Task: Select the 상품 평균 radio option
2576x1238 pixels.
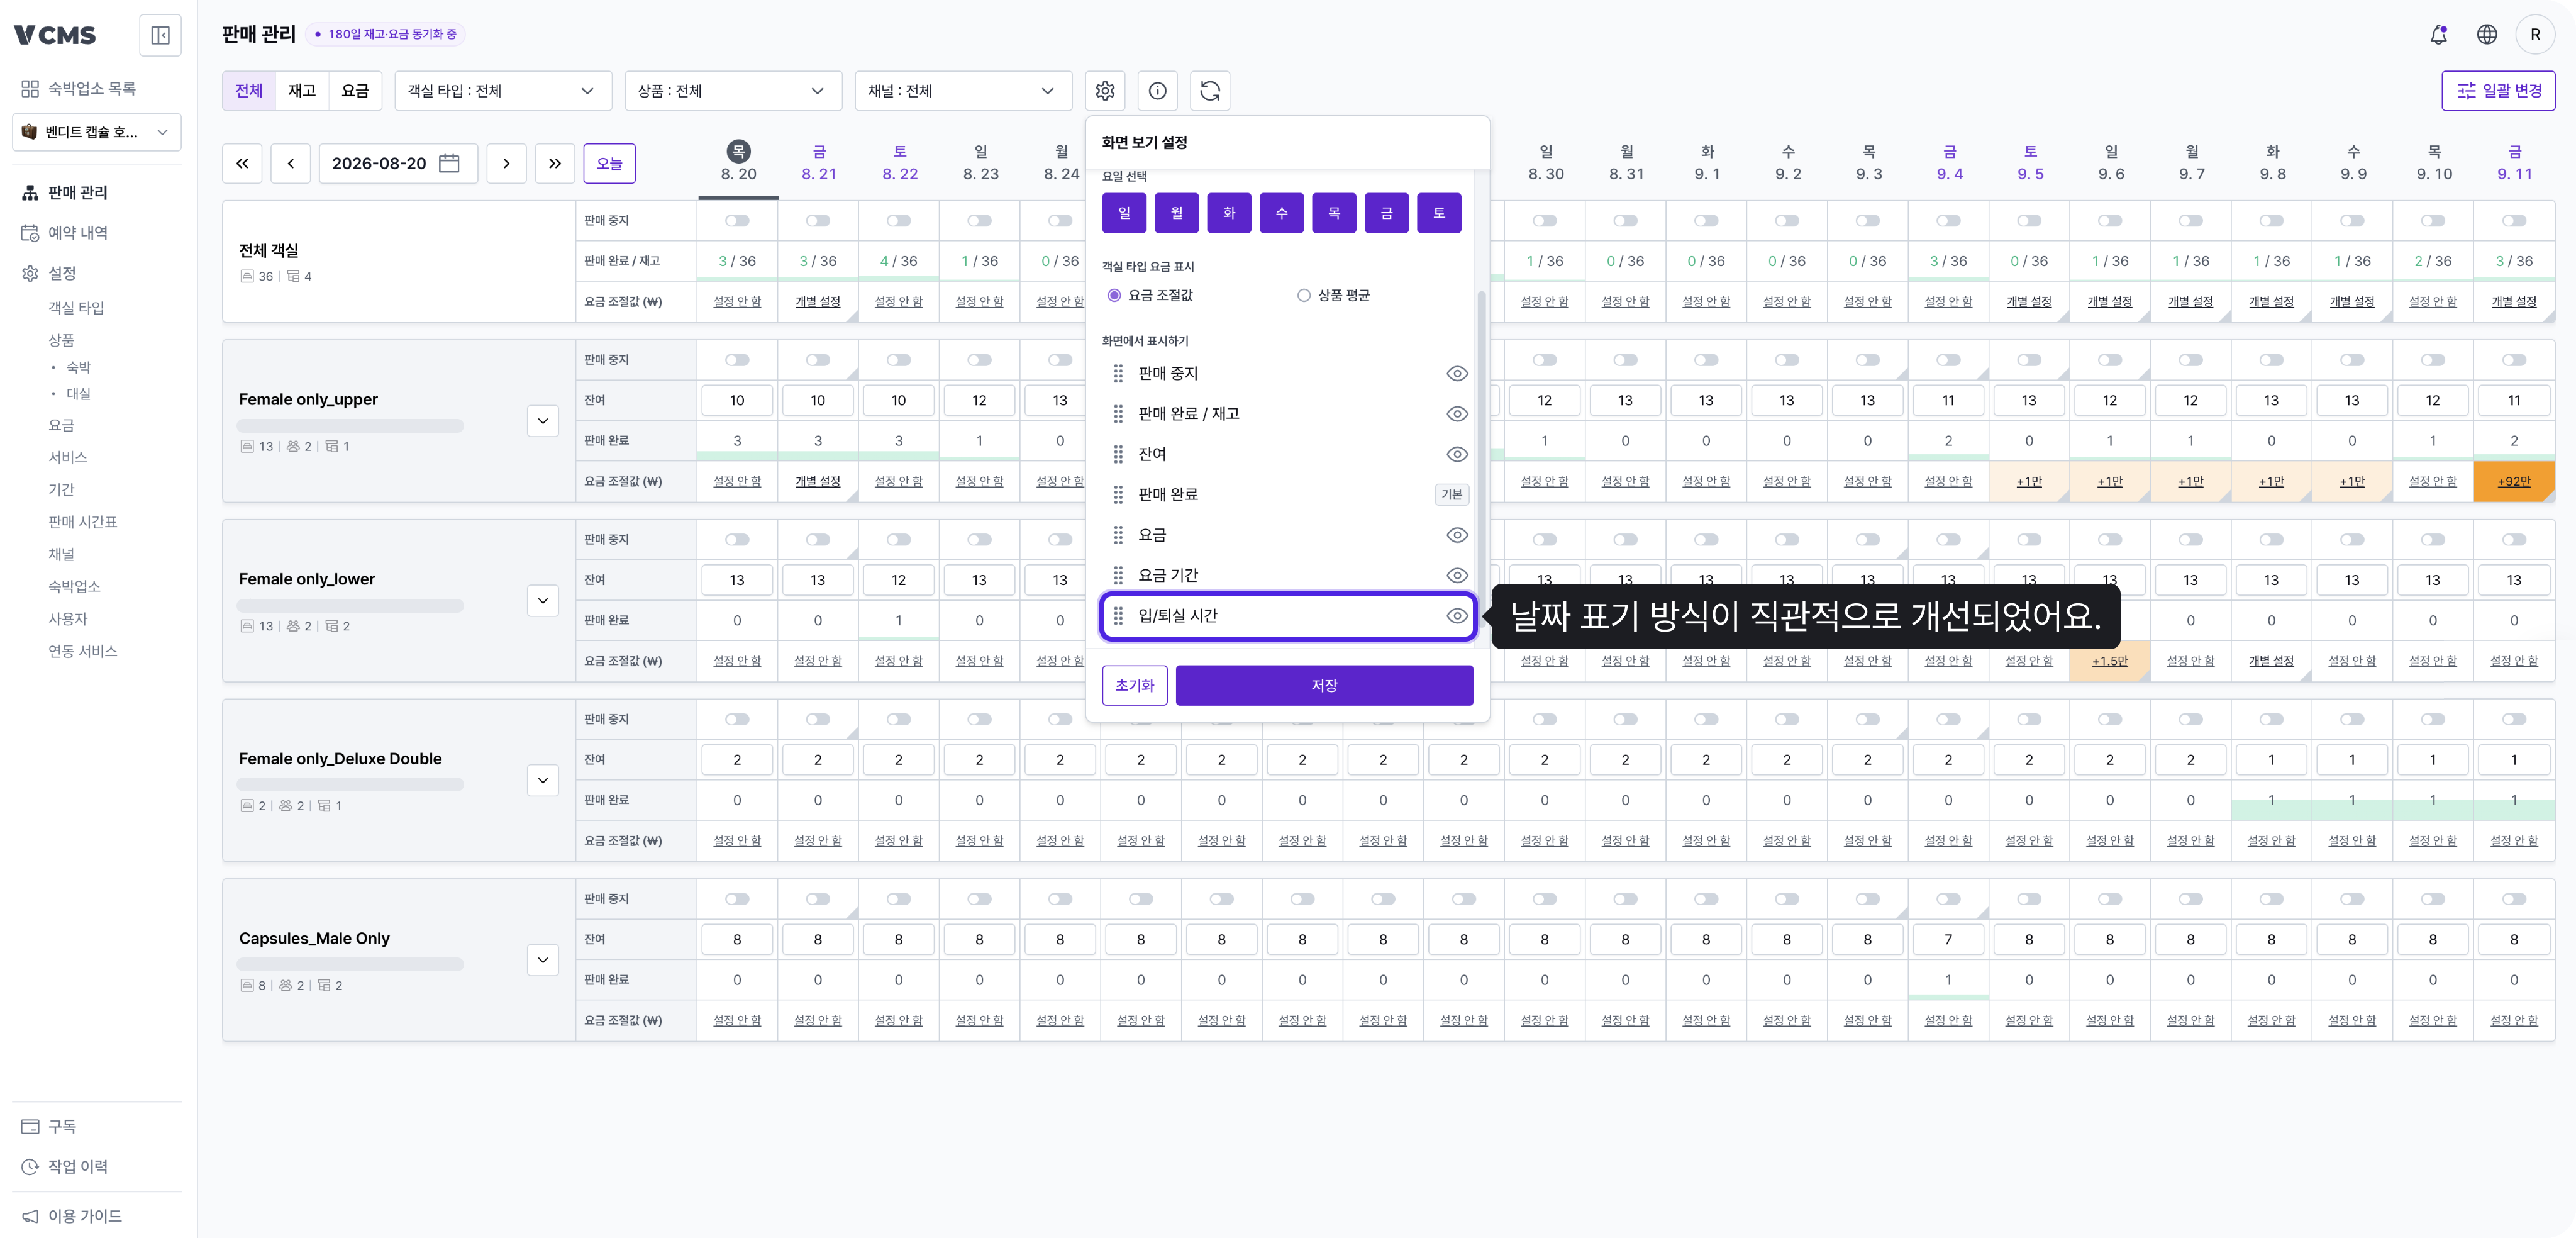Action: coord(1303,295)
